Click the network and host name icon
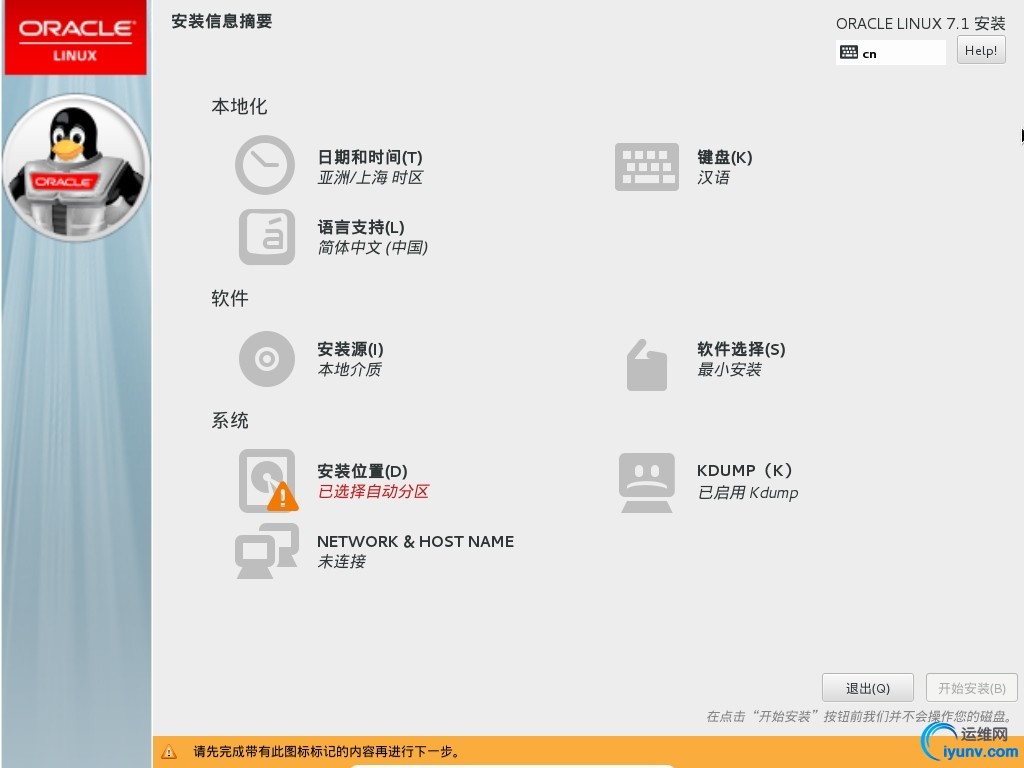Image resolution: width=1024 pixels, height=768 pixels. point(267,551)
